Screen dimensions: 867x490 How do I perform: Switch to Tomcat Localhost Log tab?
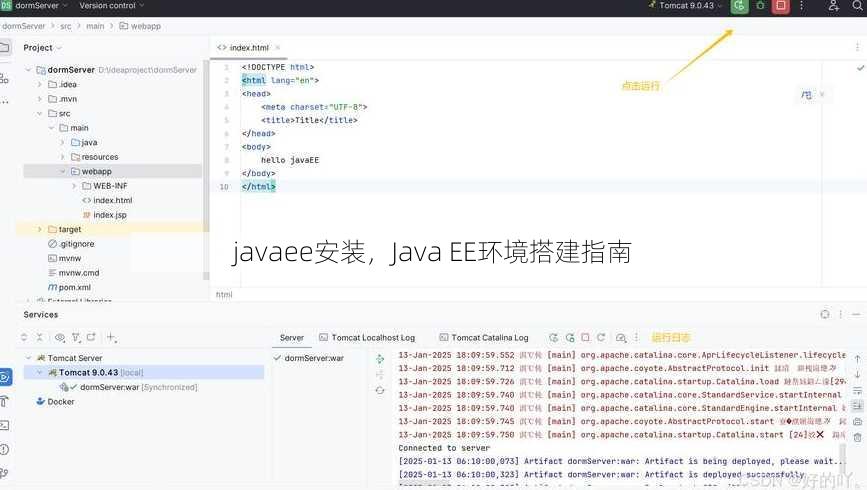click(x=367, y=338)
